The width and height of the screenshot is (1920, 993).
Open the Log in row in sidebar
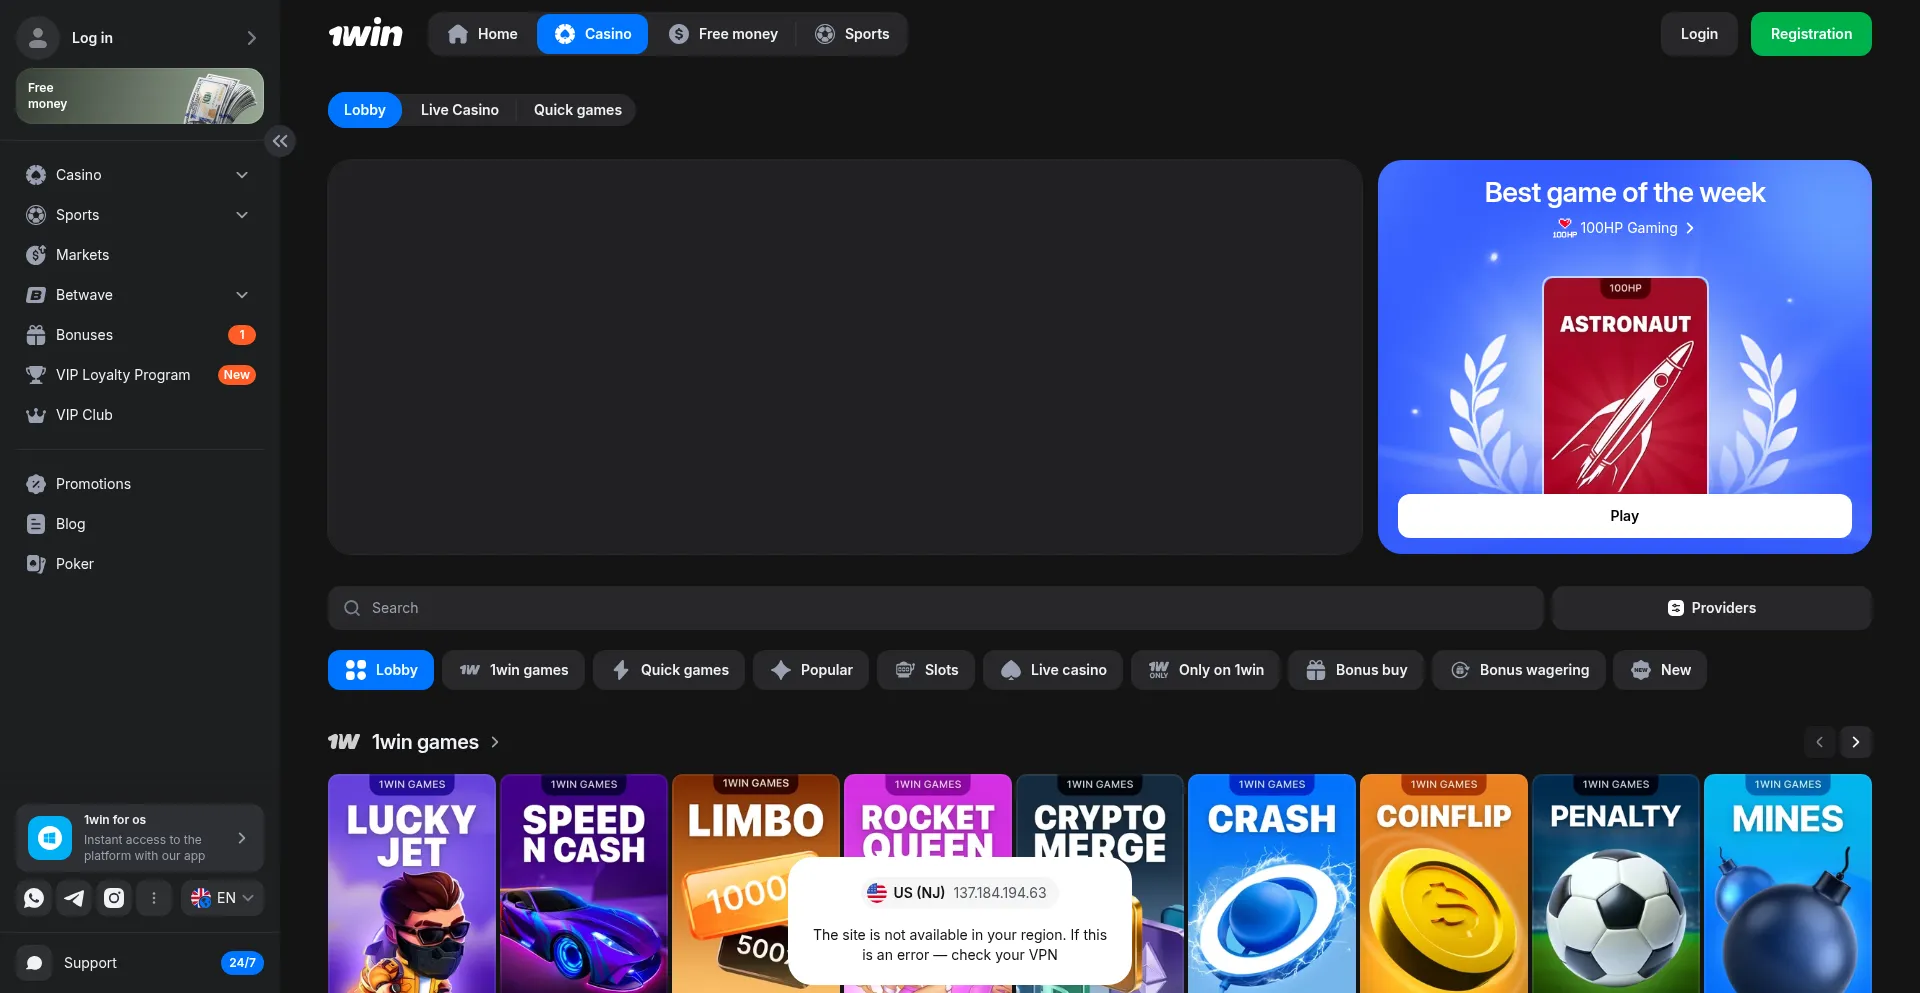[140, 38]
